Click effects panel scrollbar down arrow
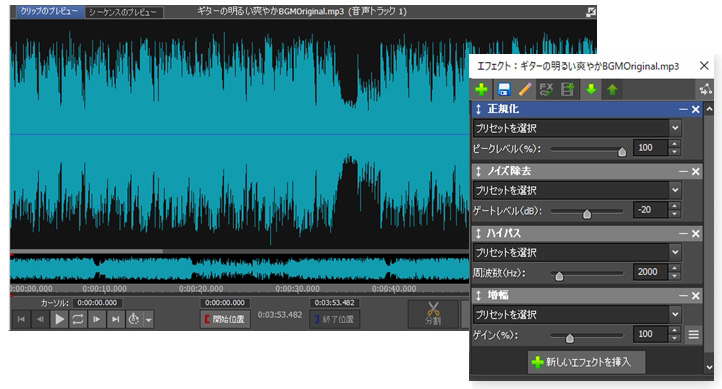Viewport: 722px width, 389px height. [709, 367]
